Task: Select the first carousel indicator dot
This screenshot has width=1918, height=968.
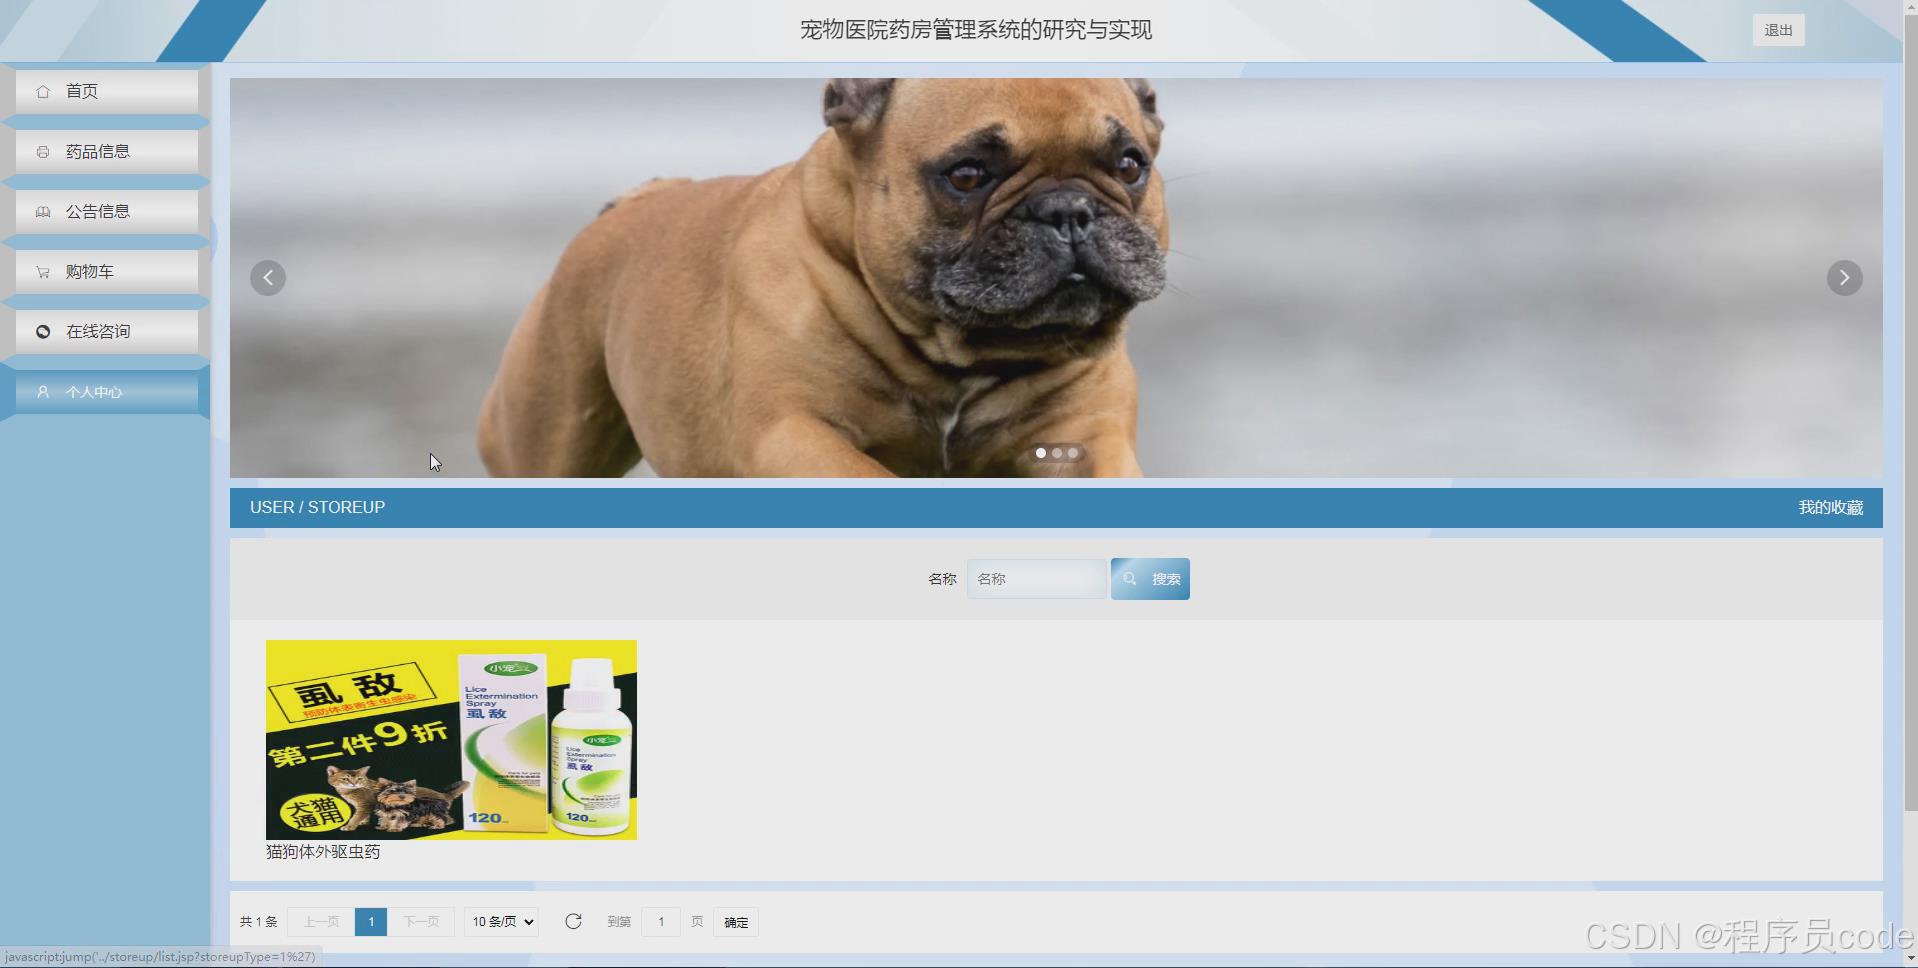Action: pos(1041,453)
